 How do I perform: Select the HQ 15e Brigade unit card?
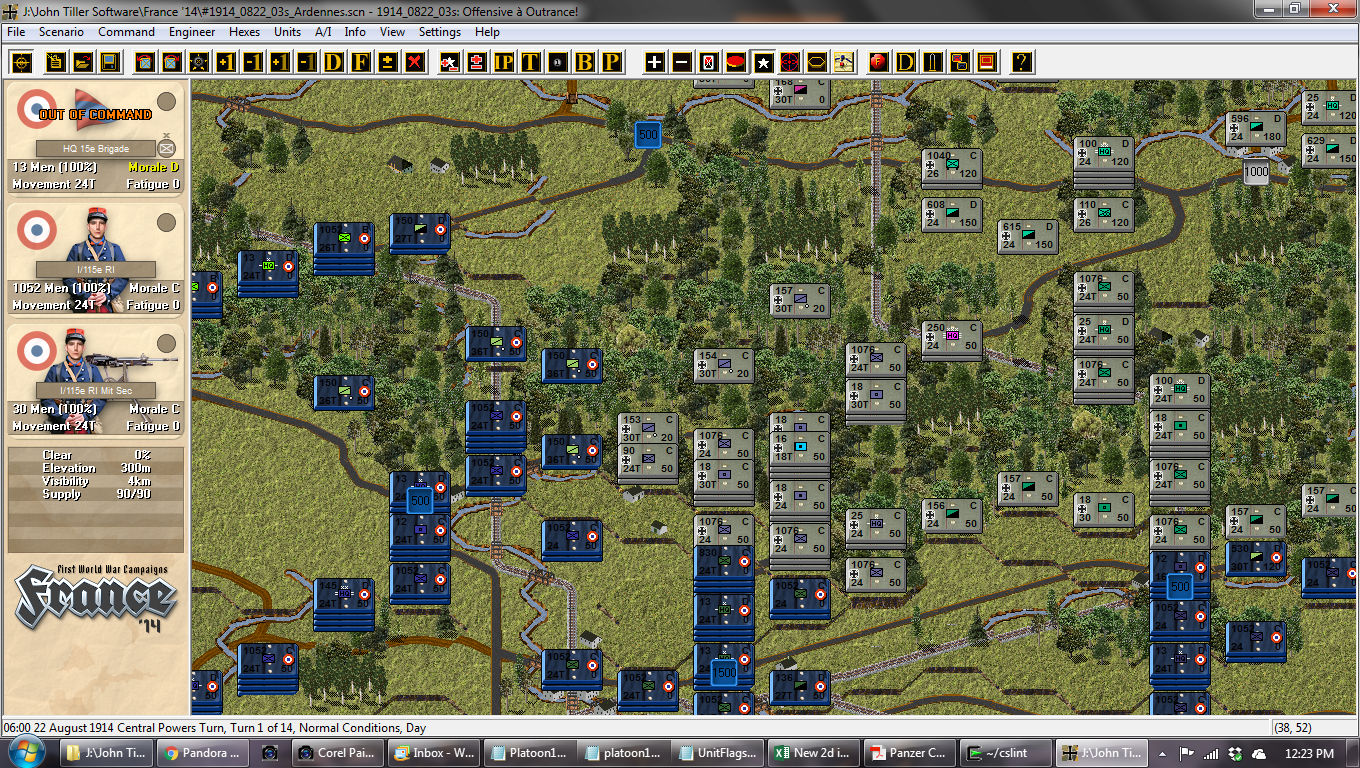pyautogui.click(x=96, y=139)
